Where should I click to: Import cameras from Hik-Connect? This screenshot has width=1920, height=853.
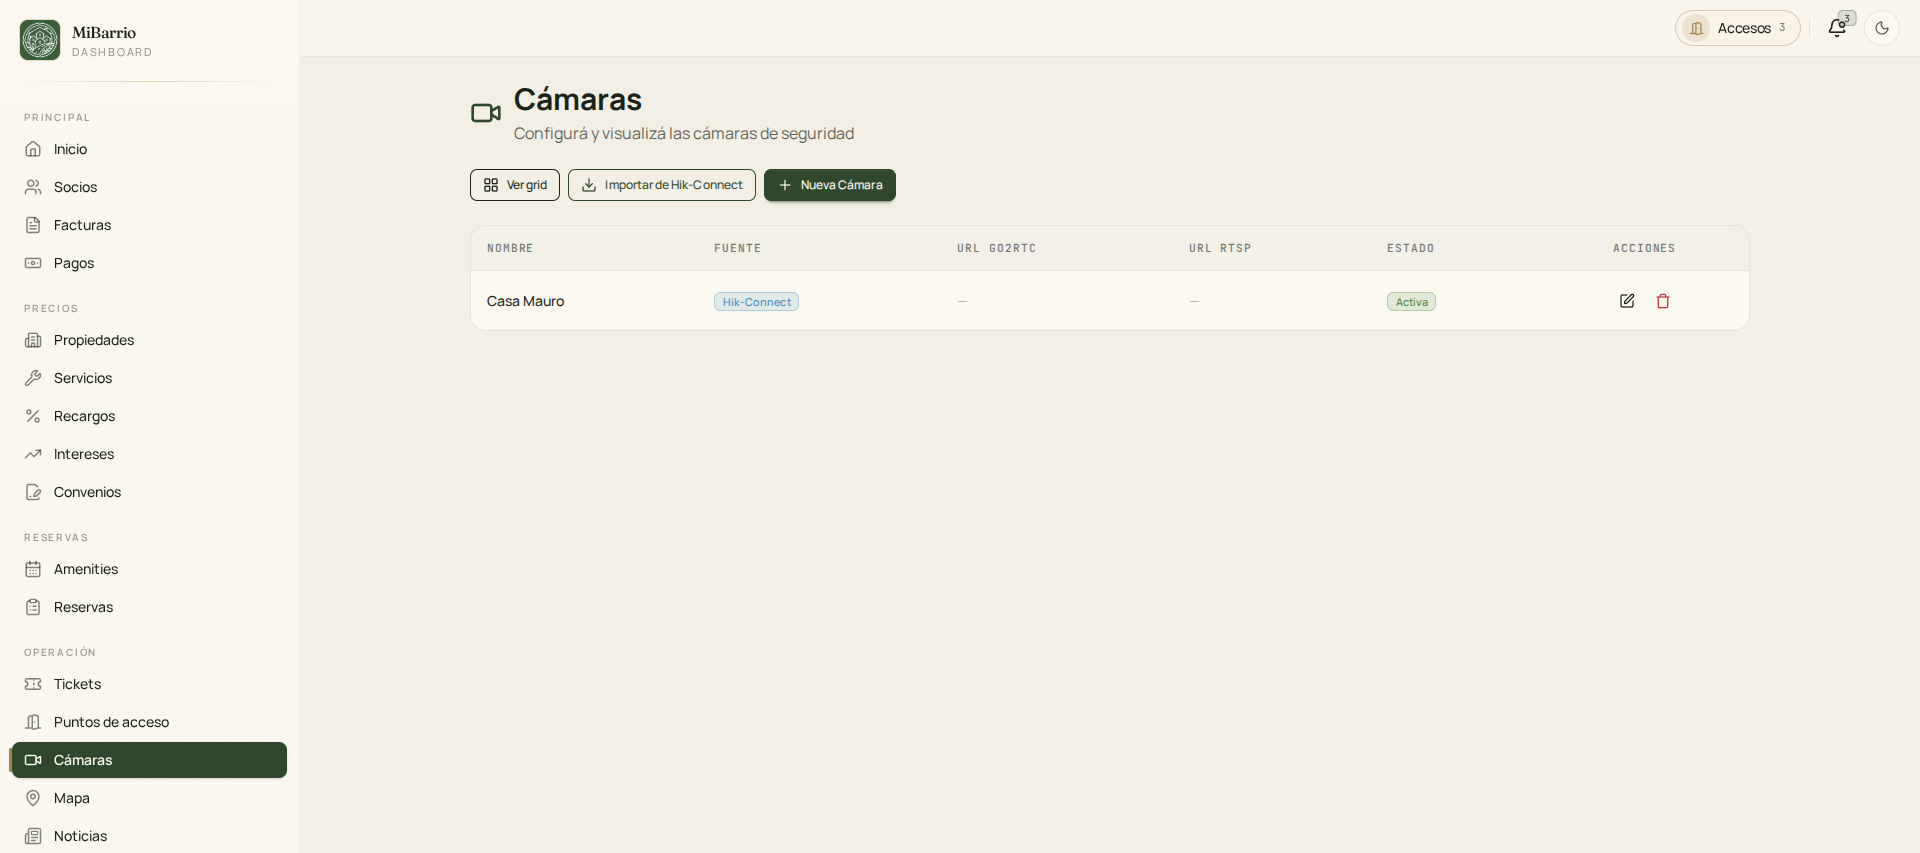[x=662, y=185]
